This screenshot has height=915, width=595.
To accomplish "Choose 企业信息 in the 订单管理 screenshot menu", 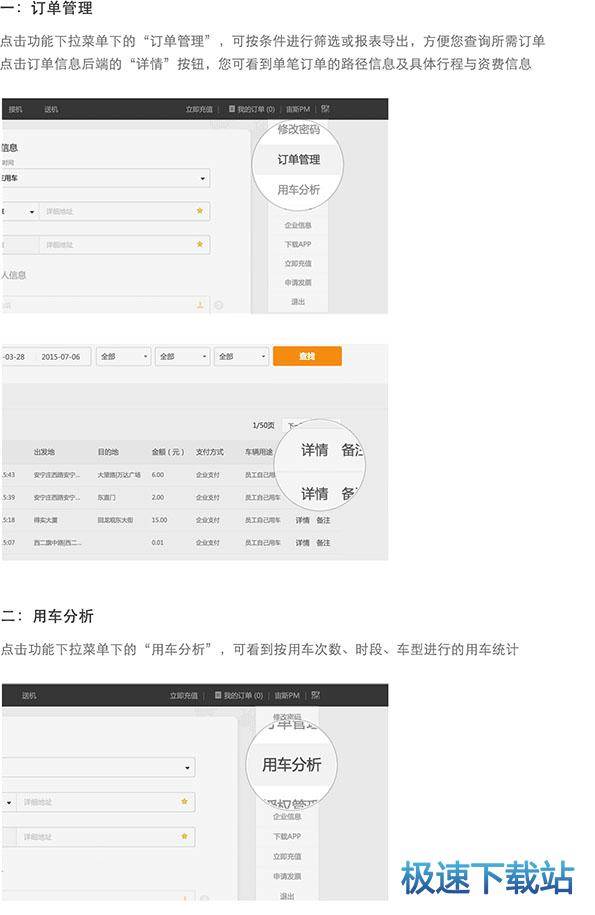I will (298, 225).
